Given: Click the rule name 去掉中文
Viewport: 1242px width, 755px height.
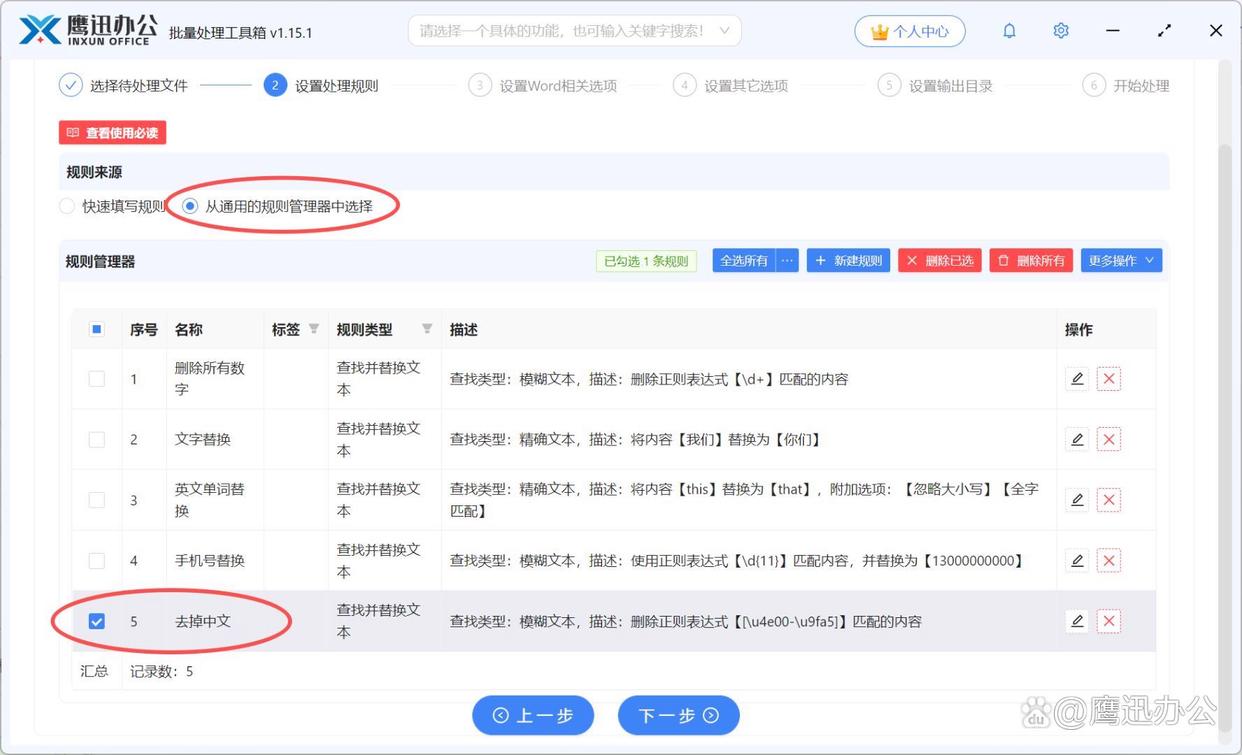Looking at the screenshot, I should point(203,621).
